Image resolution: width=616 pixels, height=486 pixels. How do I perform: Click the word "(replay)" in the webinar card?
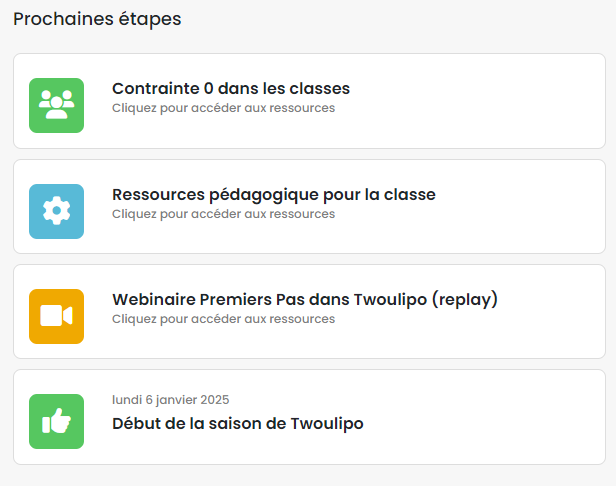(x=465, y=300)
